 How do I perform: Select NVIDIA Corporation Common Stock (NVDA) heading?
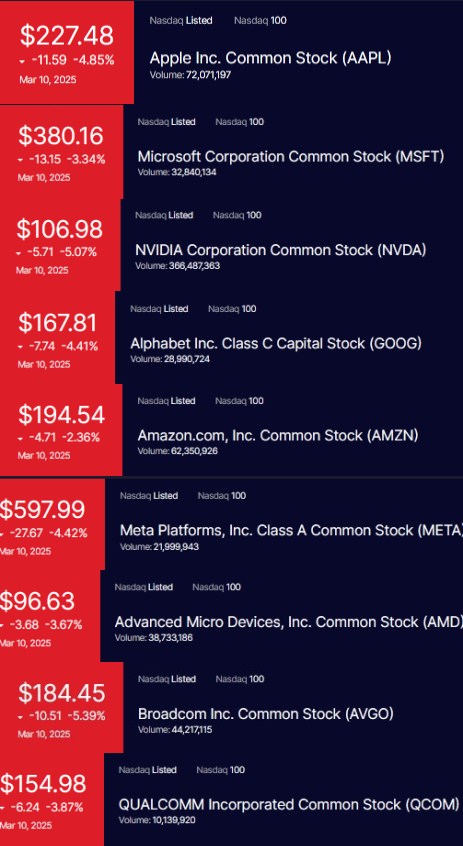click(281, 250)
